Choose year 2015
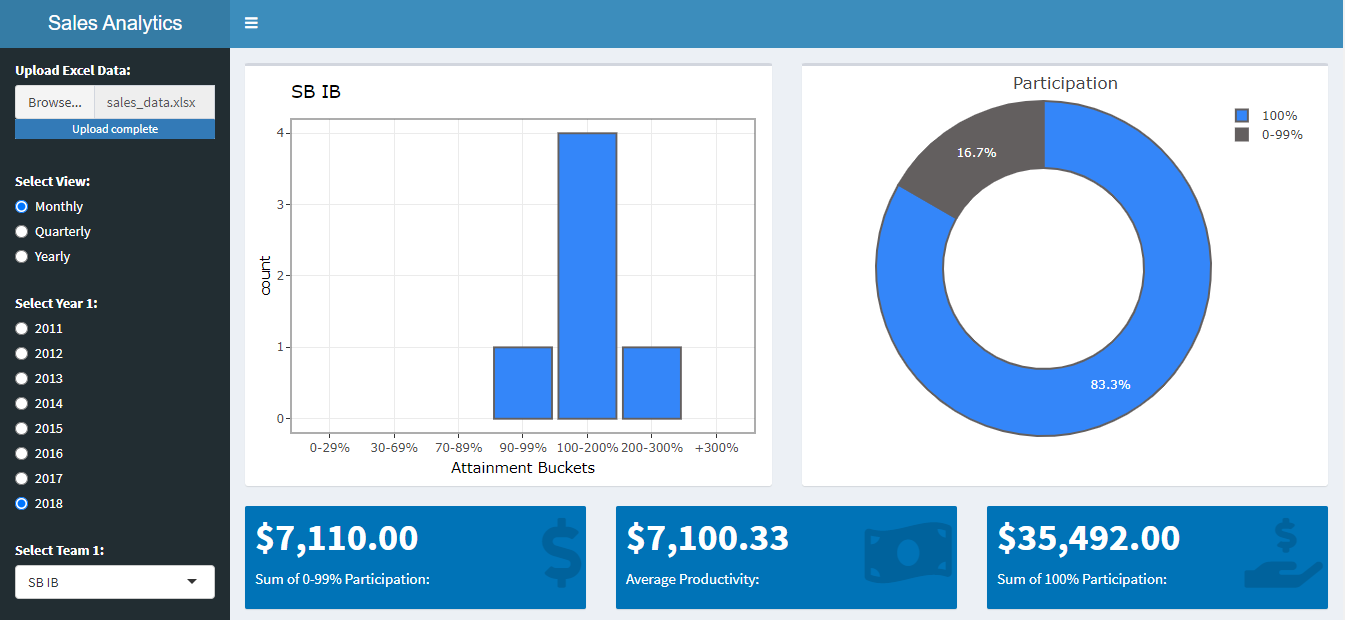 click(21, 428)
